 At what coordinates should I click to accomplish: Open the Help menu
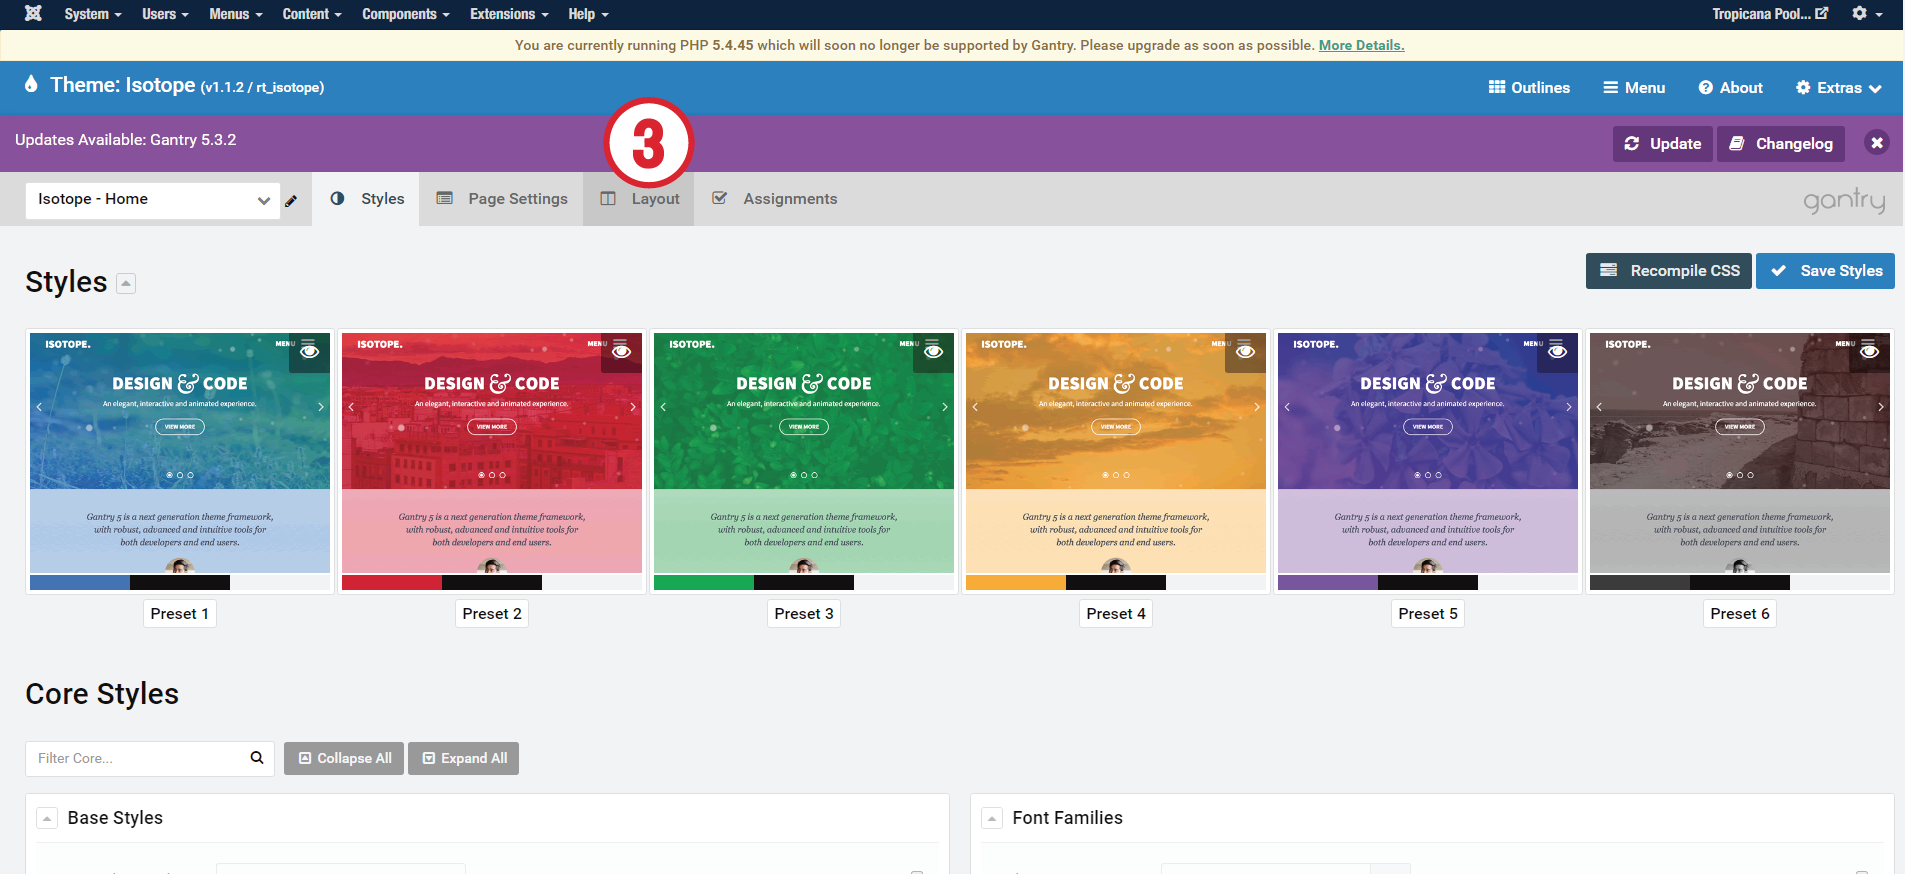pos(588,14)
